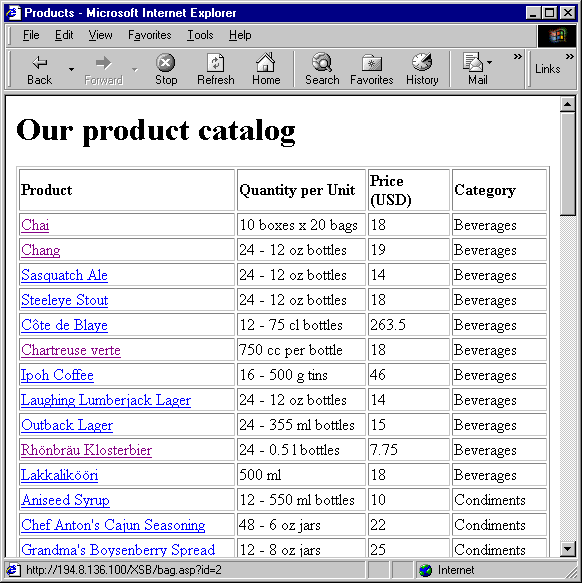Expand the Links bar chevron
The height and width of the screenshot is (583, 582).
click(569, 57)
